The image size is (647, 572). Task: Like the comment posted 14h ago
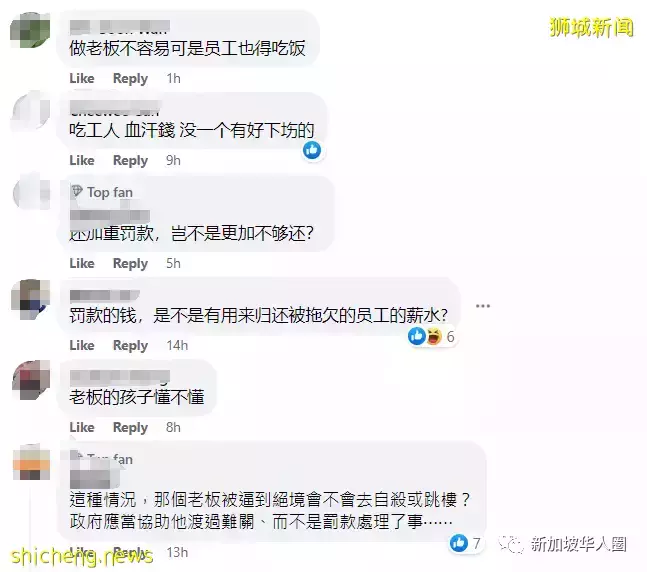click(x=82, y=345)
